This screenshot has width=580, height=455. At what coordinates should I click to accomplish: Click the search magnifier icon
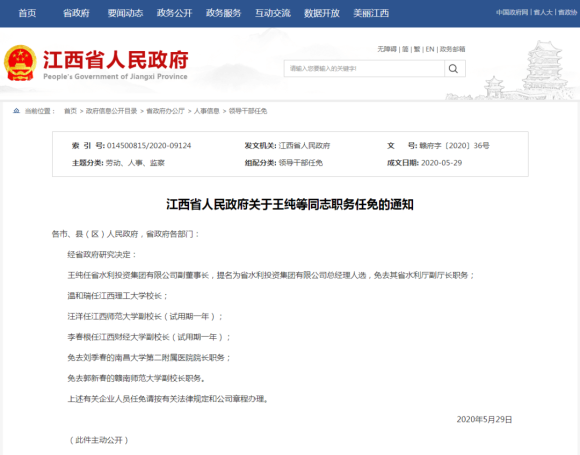click(453, 68)
